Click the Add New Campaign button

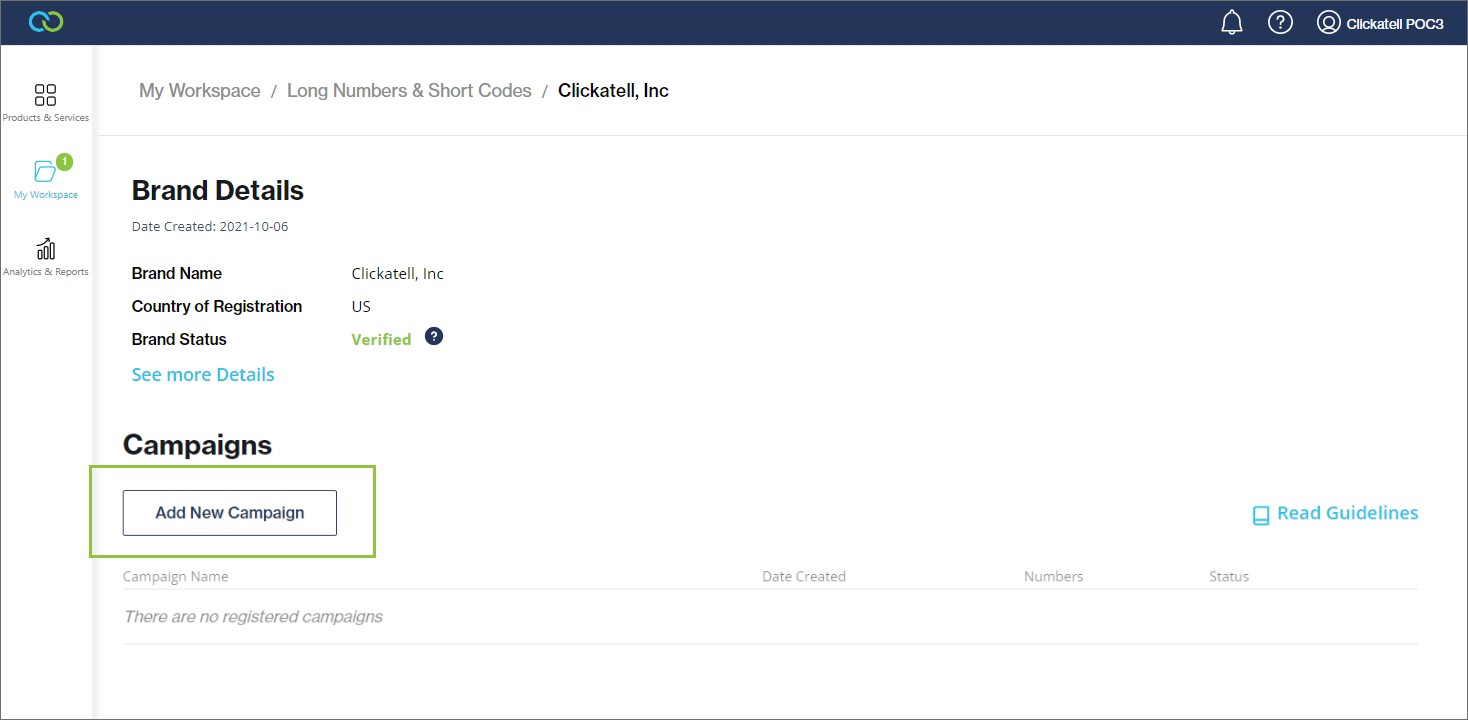(x=230, y=513)
